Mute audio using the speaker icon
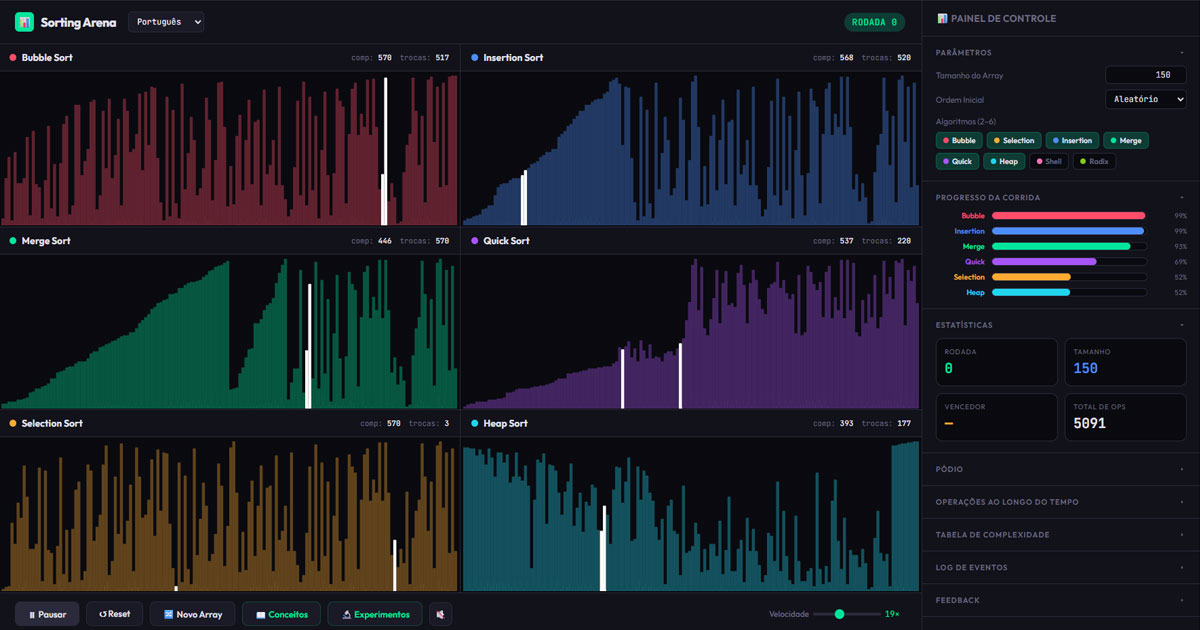The image size is (1200, 630). point(440,614)
